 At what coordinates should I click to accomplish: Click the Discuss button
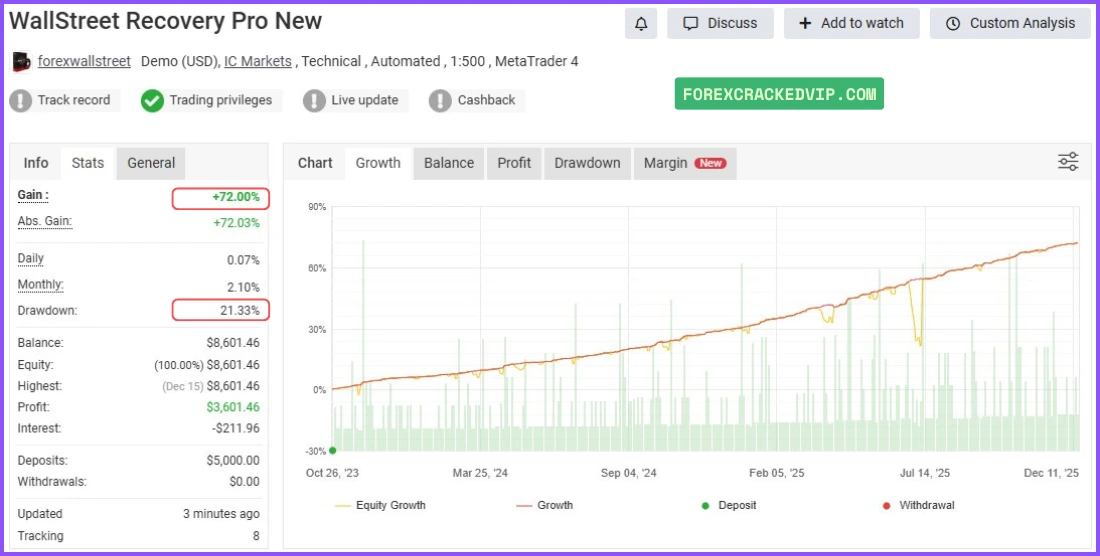tap(720, 23)
